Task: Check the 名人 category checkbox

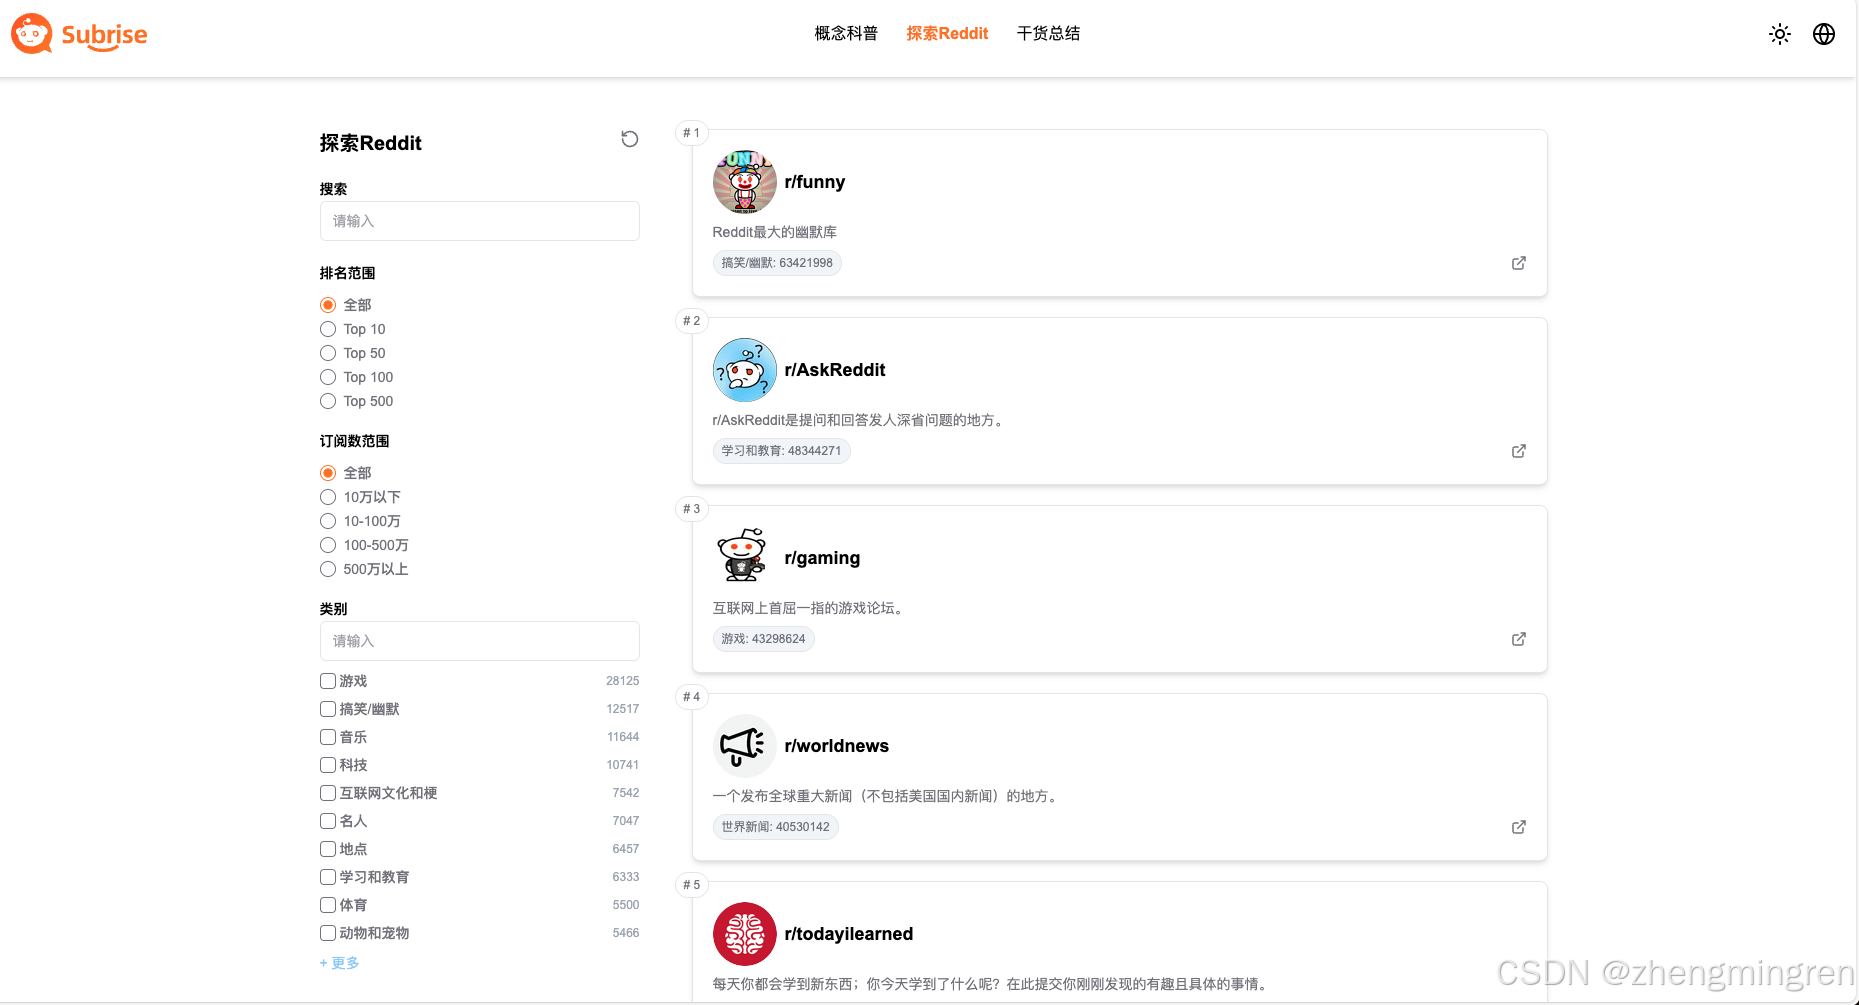Action: pos(328,821)
